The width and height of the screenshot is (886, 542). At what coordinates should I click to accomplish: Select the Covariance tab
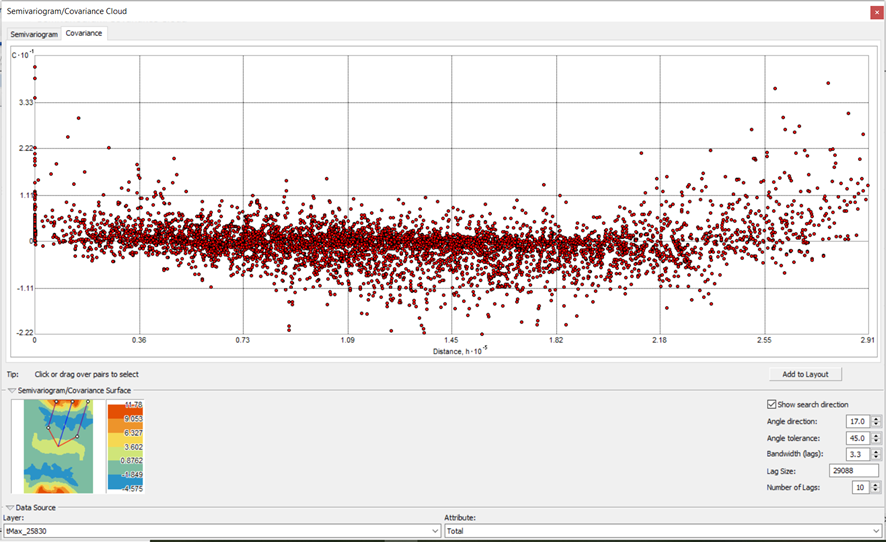[84, 33]
